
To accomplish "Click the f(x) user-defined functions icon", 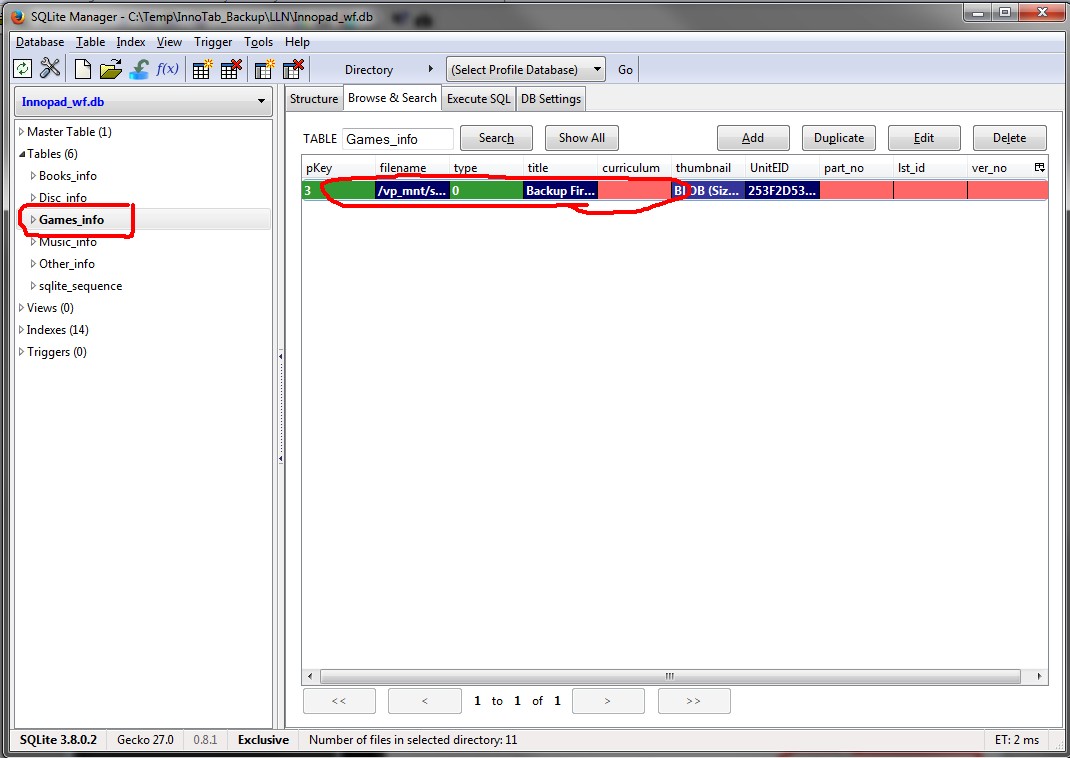I will (x=167, y=69).
